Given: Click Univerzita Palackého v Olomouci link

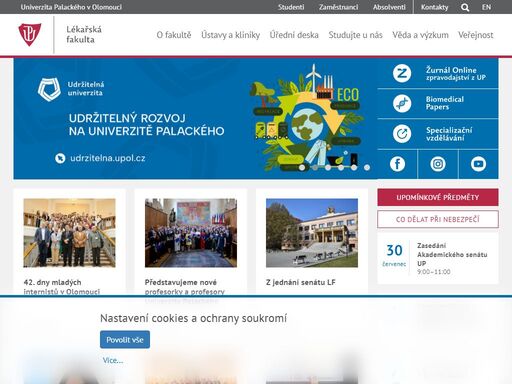Looking at the screenshot, I should [71, 7].
